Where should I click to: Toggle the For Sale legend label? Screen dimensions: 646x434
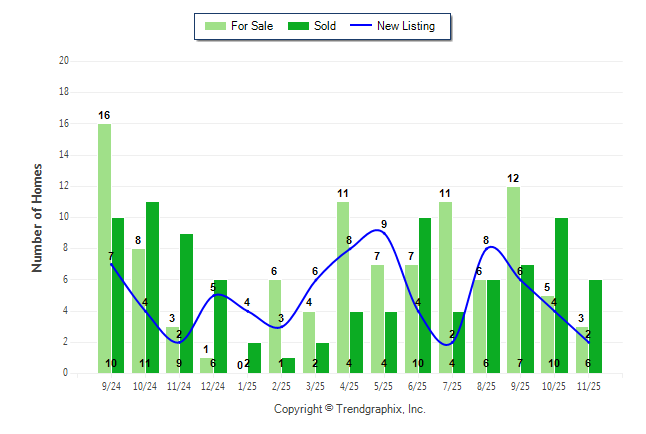click(x=254, y=26)
